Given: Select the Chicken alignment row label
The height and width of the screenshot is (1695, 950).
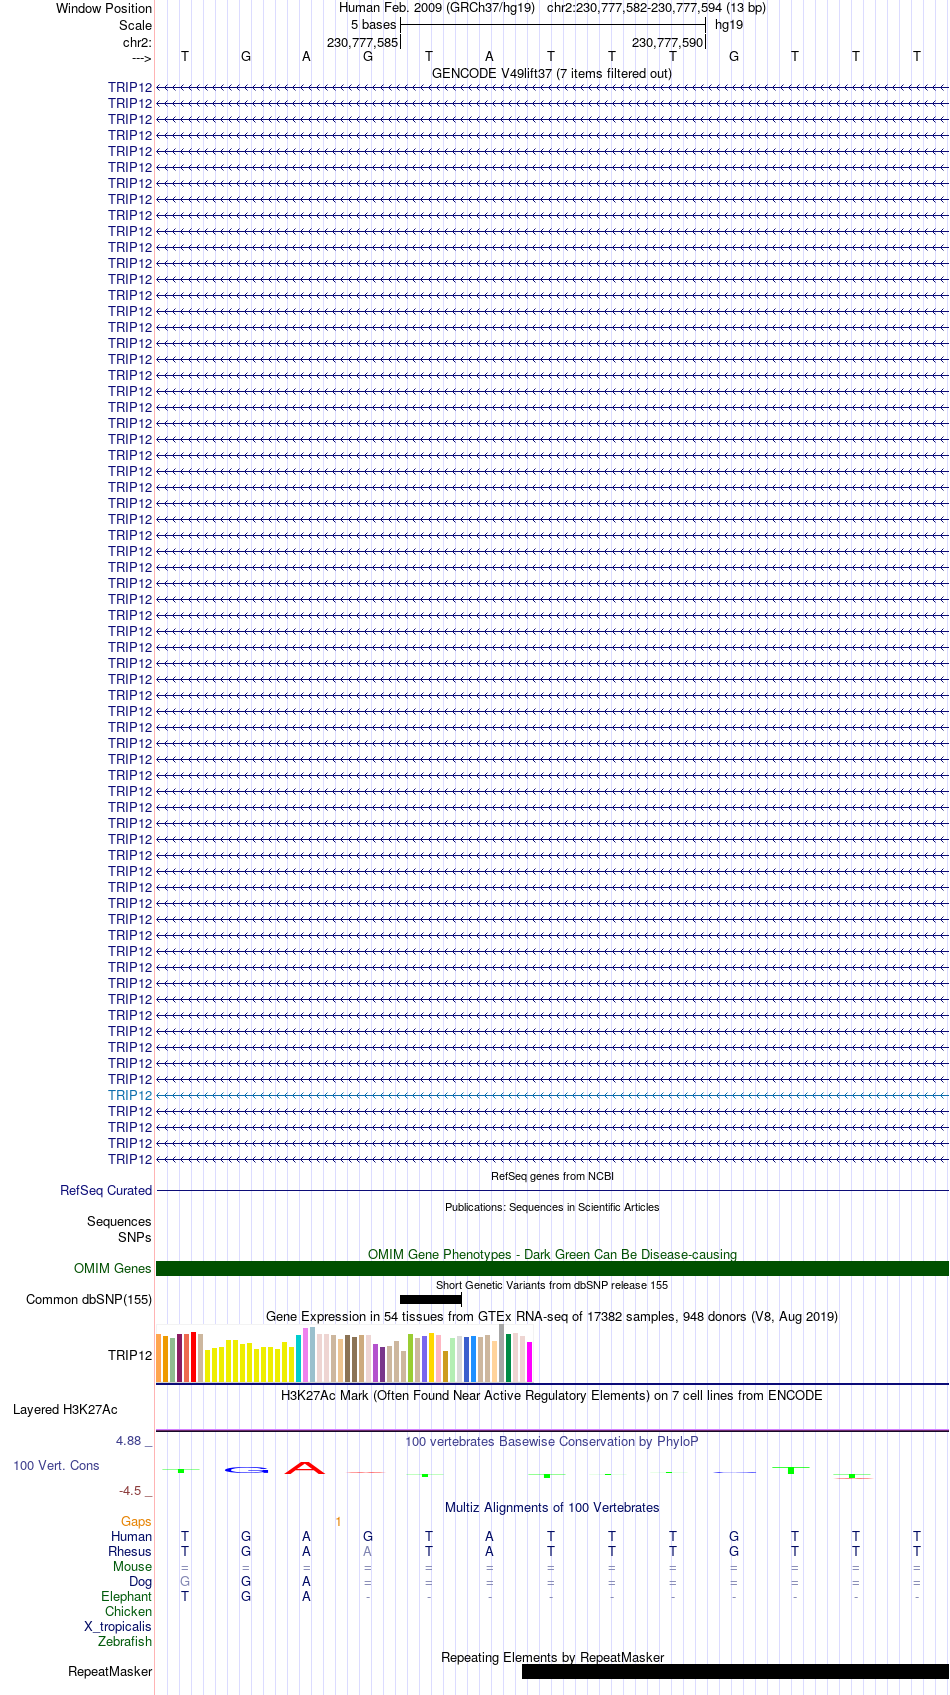Looking at the screenshot, I should coord(129,1611).
